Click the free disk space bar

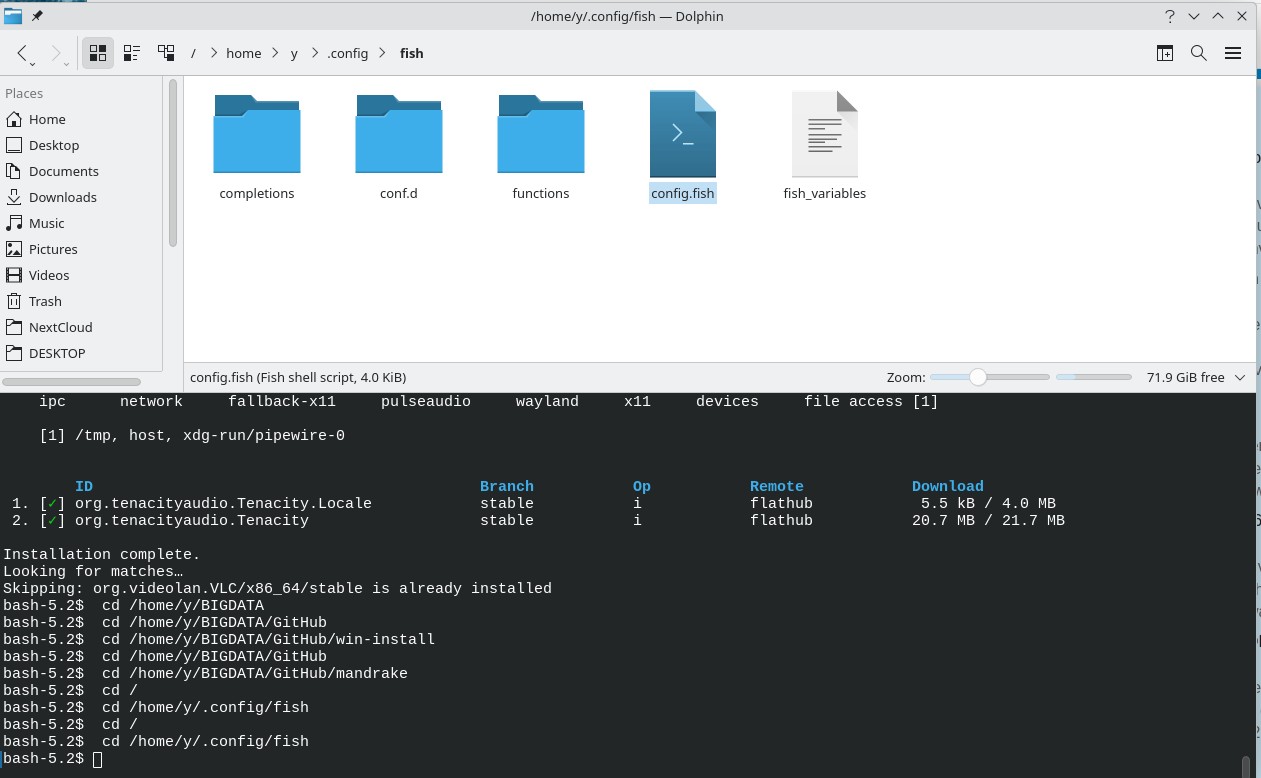pos(1094,377)
